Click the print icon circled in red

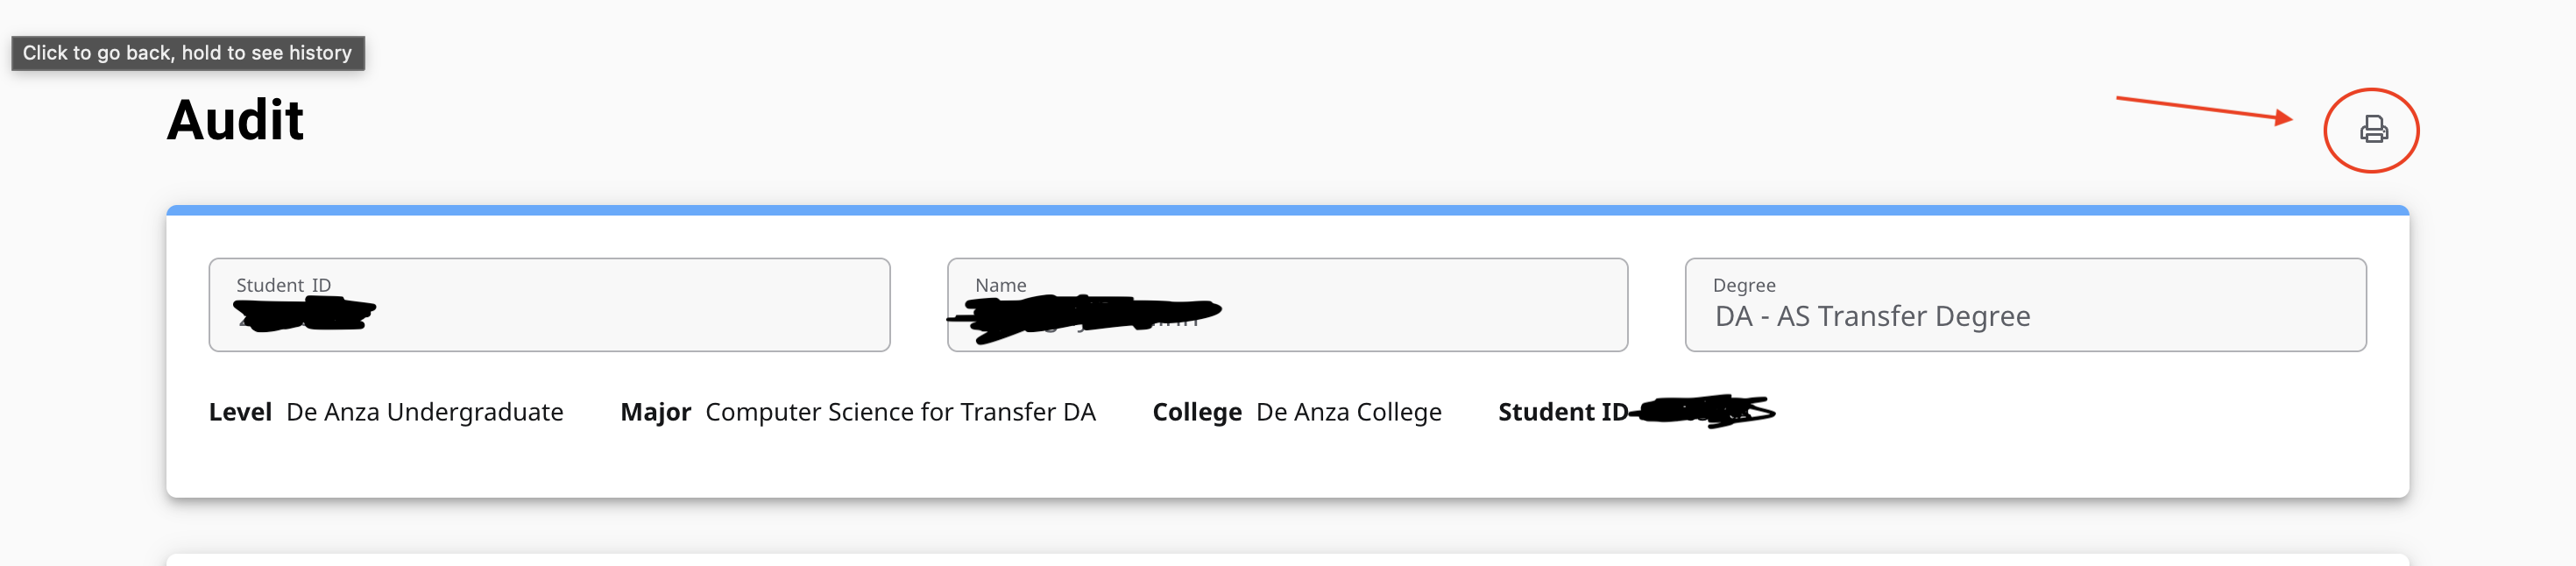point(2373,130)
